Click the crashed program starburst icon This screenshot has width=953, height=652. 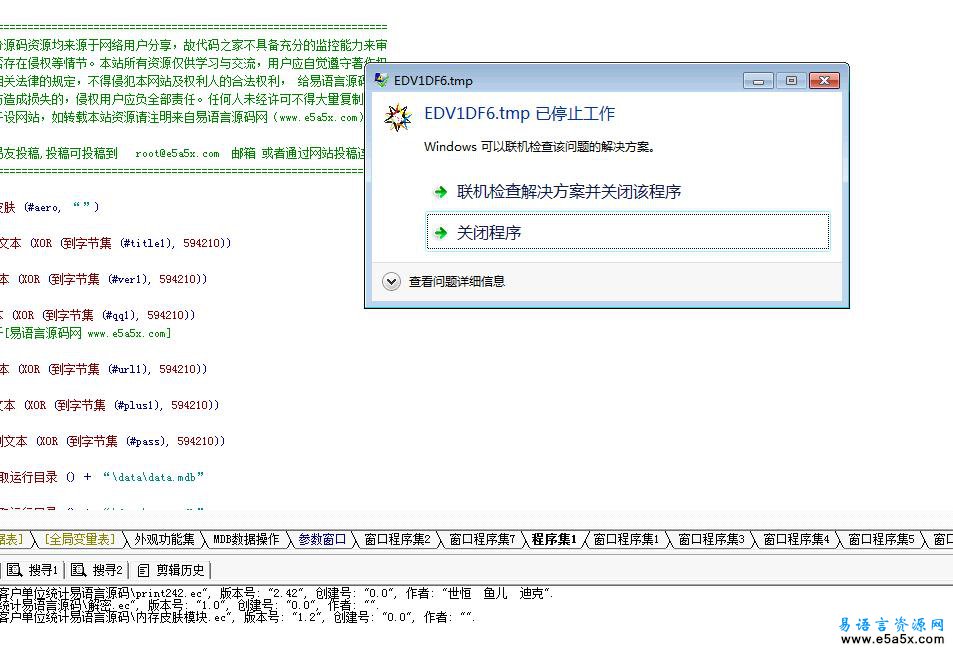tap(399, 117)
